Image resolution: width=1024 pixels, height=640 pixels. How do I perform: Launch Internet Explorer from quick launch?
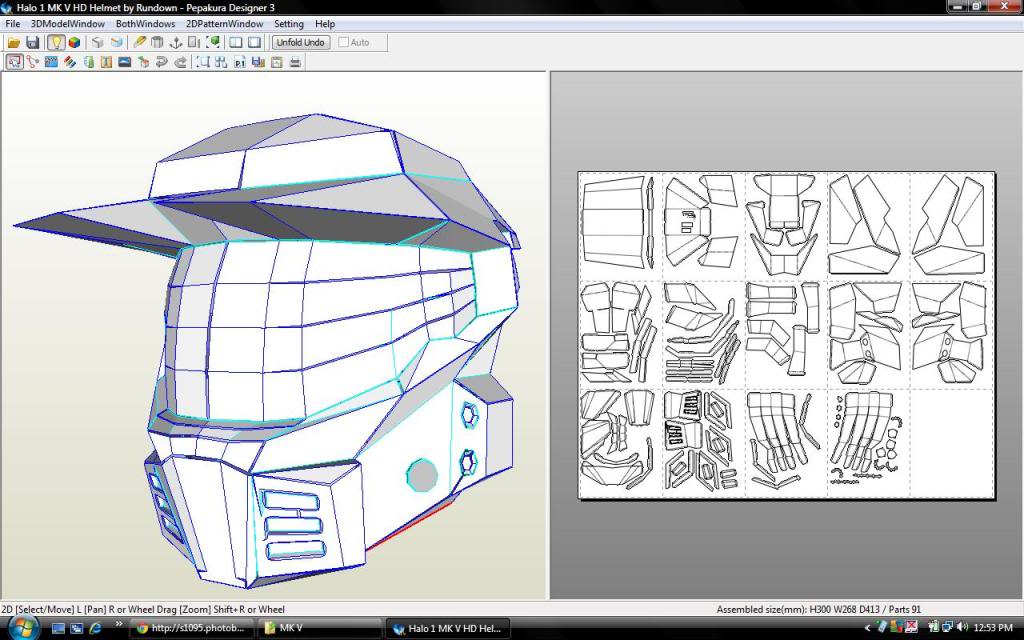[x=95, y=628]
